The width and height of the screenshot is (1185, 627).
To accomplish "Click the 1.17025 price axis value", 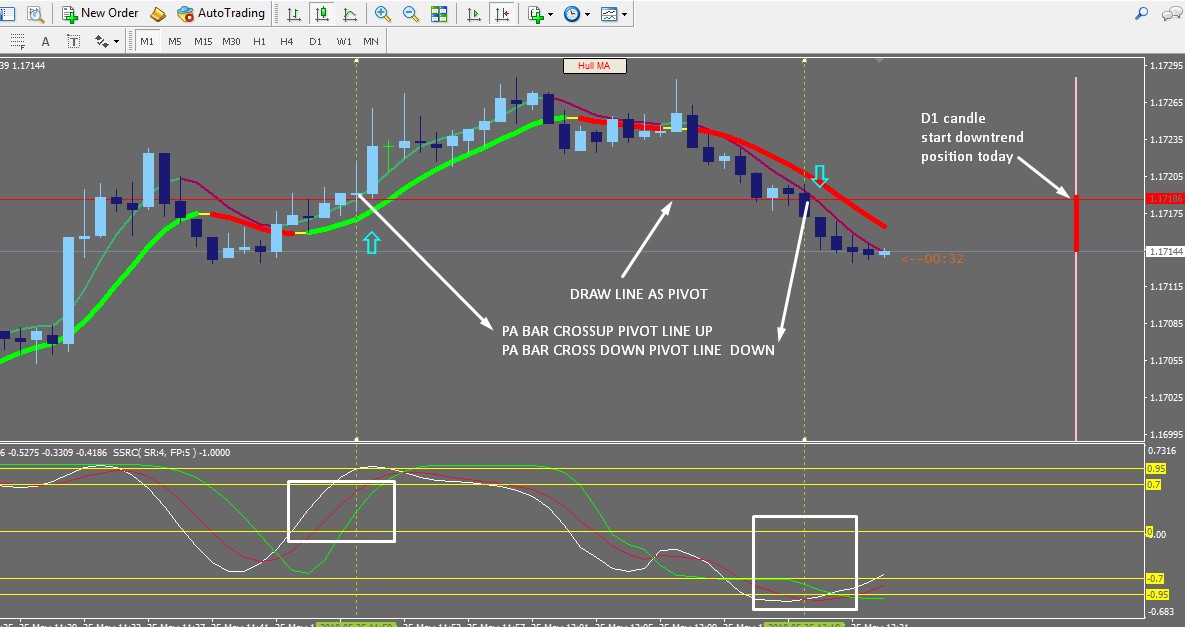I will 1166,397.
